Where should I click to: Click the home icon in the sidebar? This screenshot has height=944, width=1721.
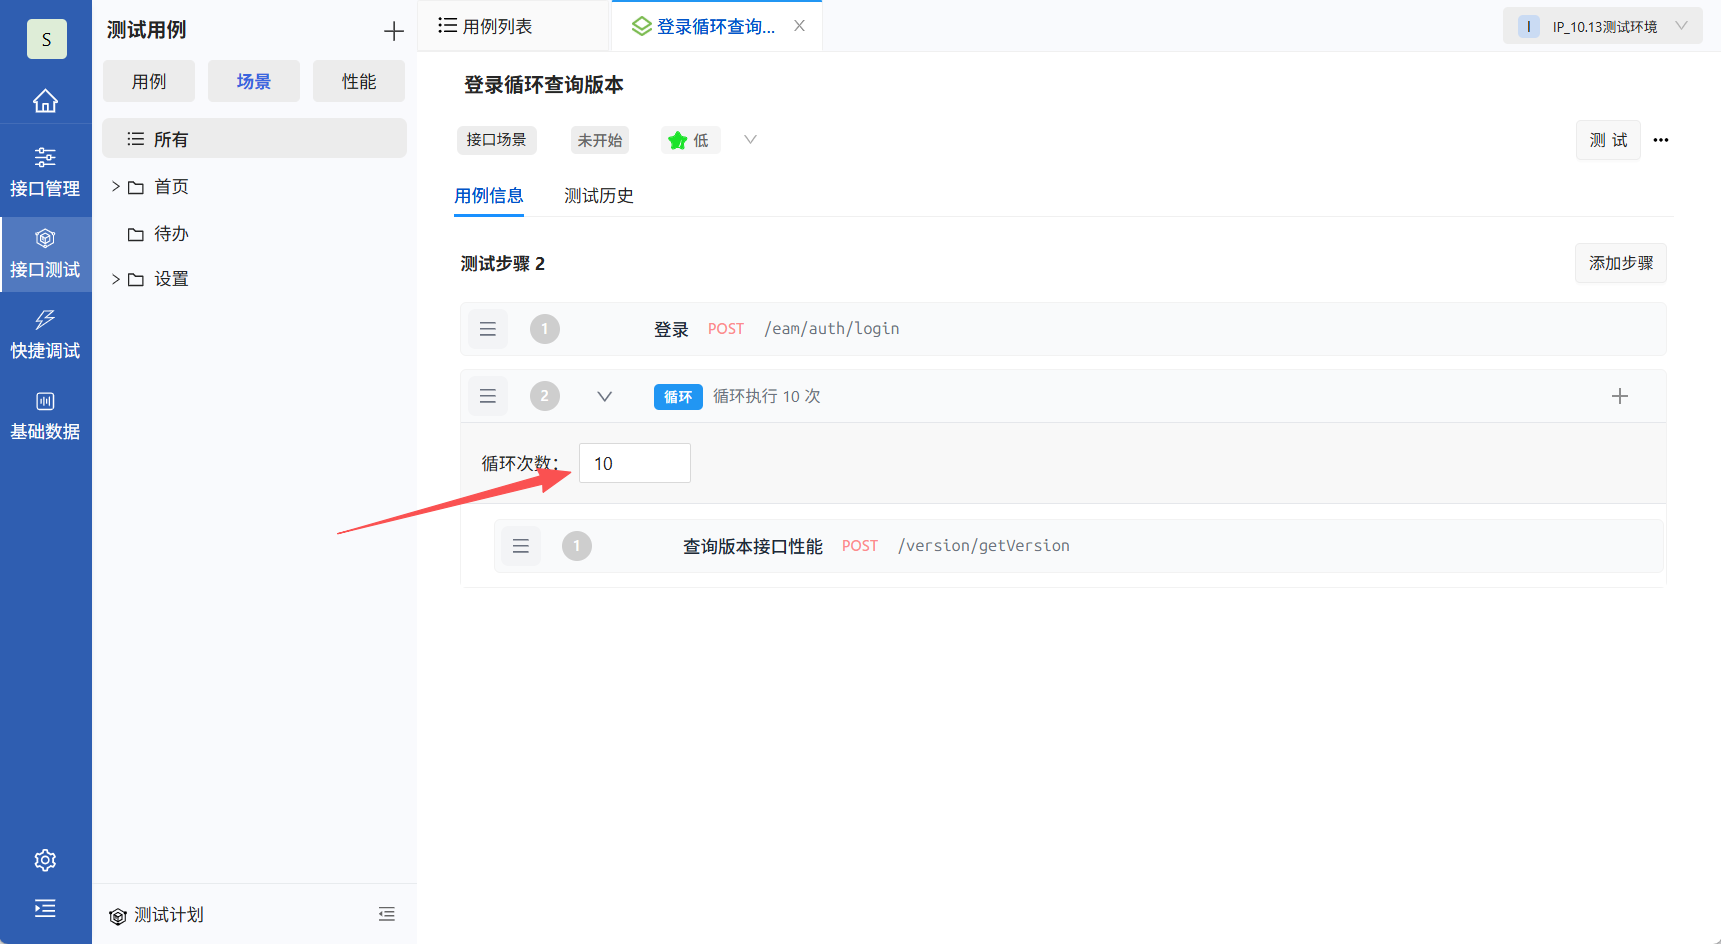click(45, 100)
